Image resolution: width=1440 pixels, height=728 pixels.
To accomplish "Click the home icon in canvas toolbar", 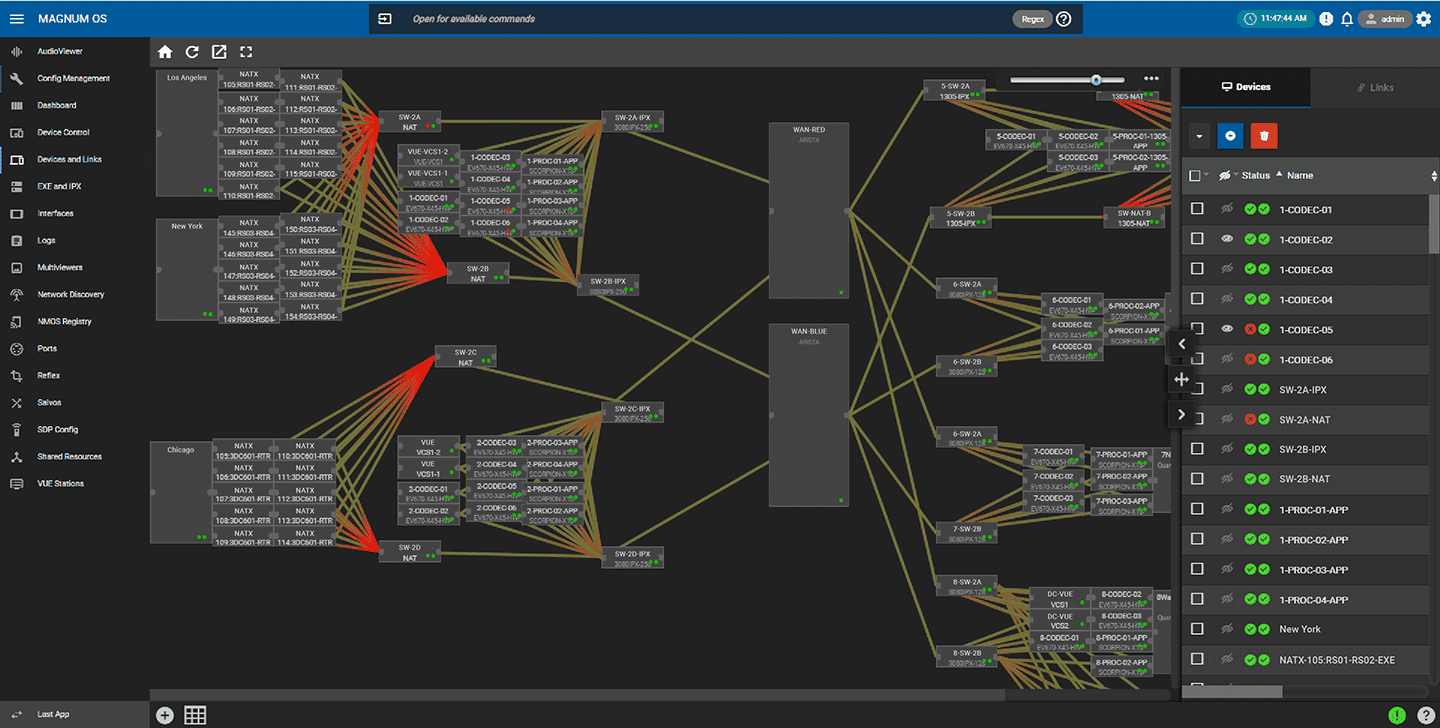I will coord(165,52).
